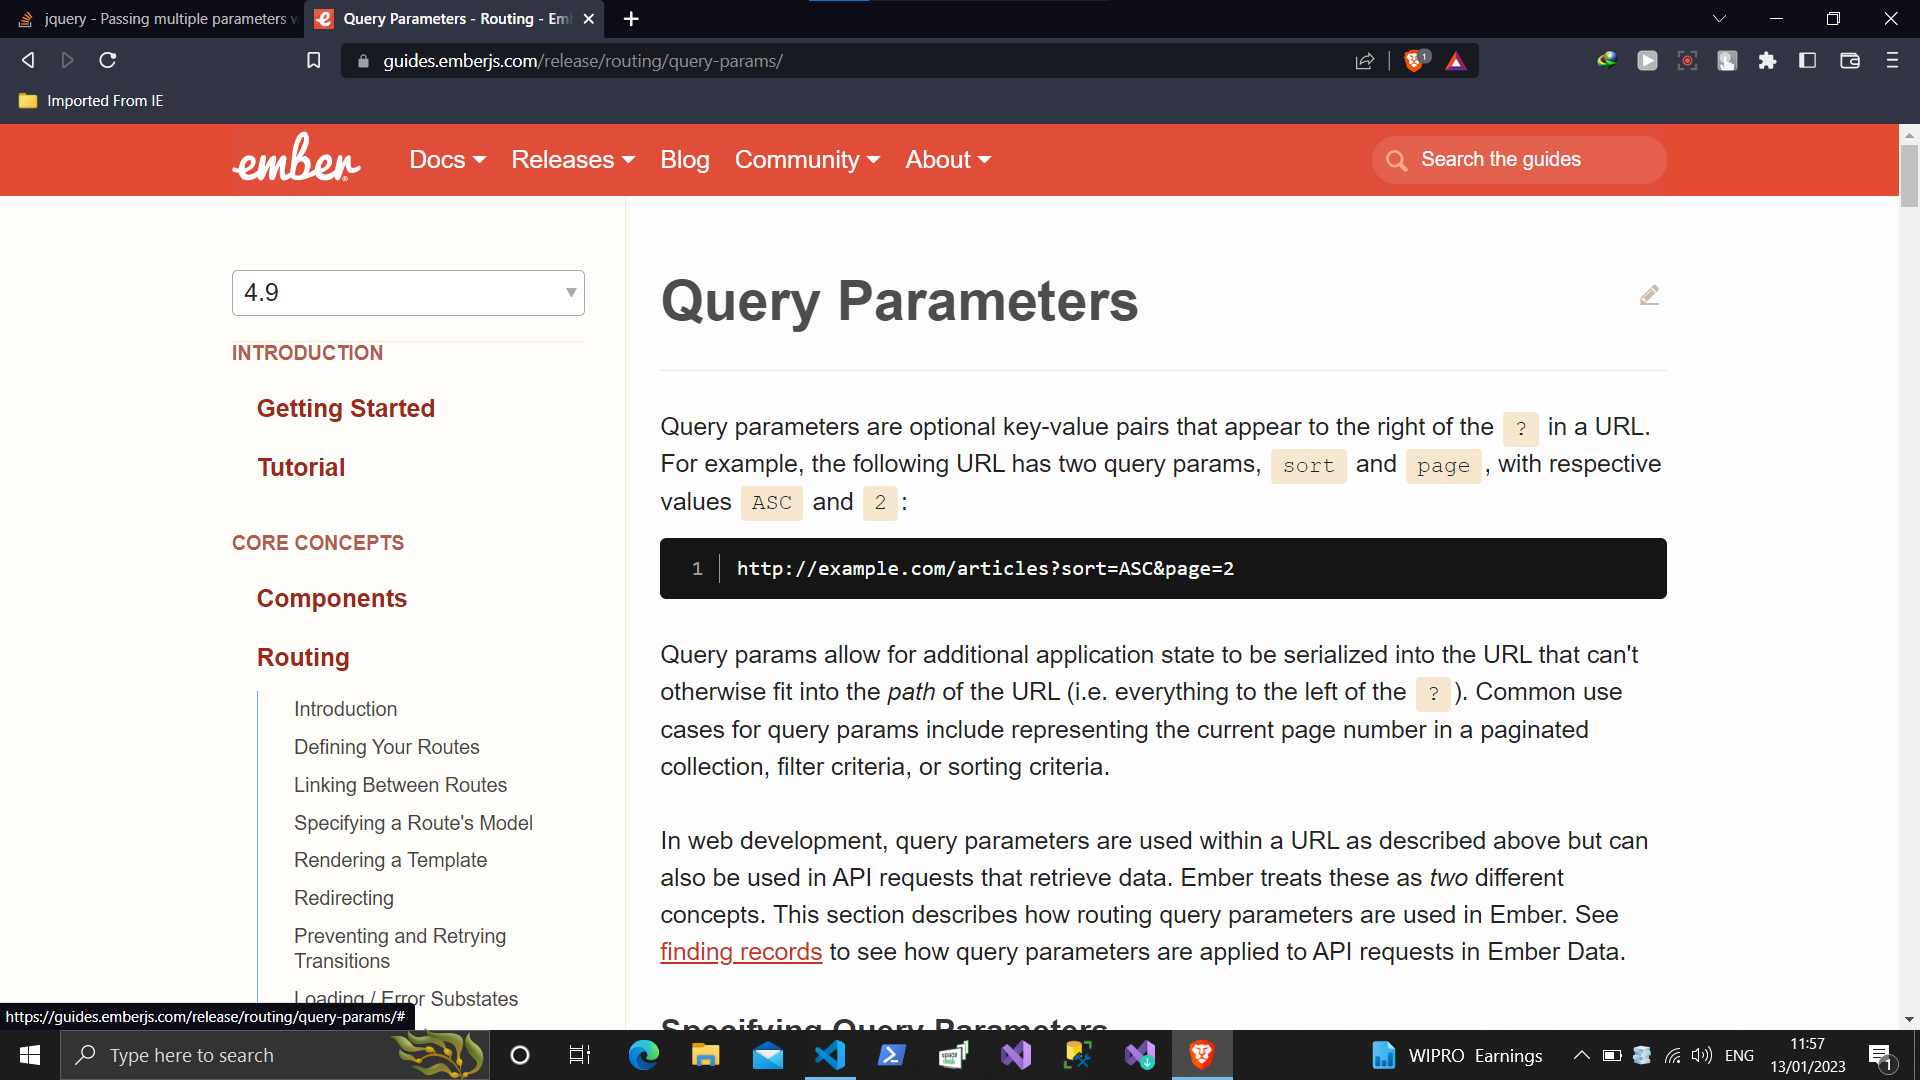This screenshot has width=1920, height=1080.
Task: Click the Brave Shields lion icon
Action: pos(1414,61)
